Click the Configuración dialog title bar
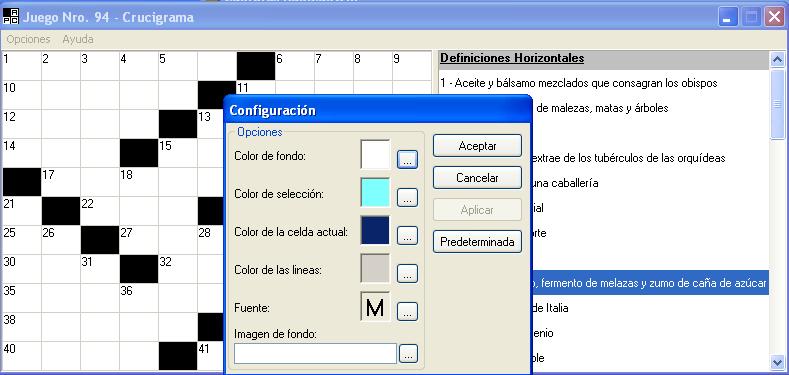 378,110
